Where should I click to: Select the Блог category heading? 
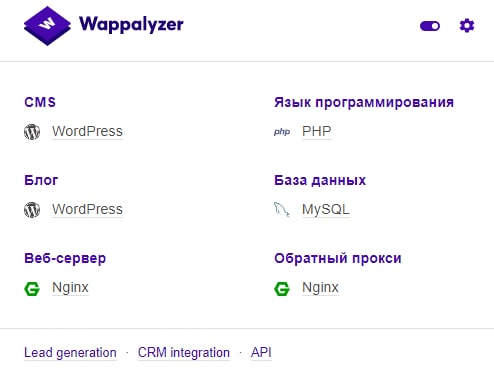pos(41,180)
